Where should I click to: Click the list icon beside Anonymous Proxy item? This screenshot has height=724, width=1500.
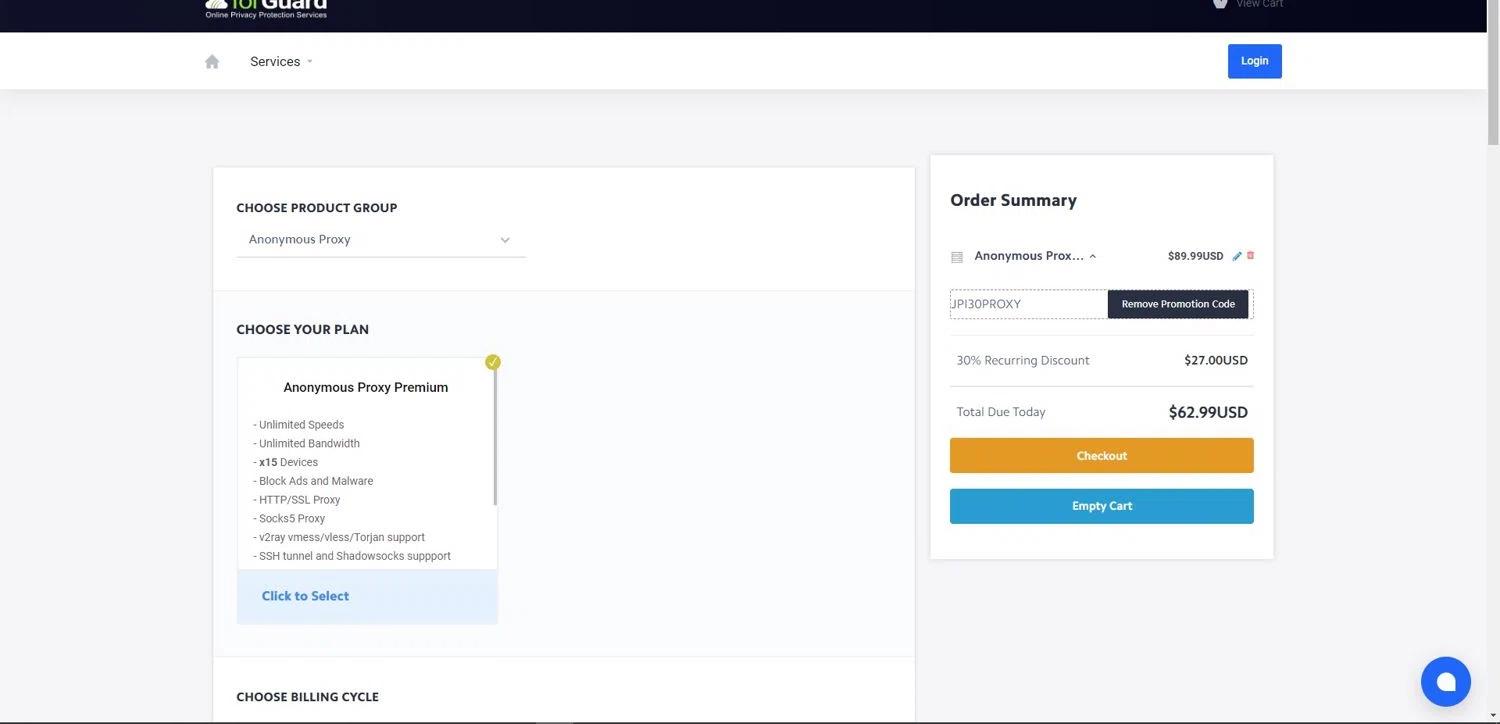(957, 257)
